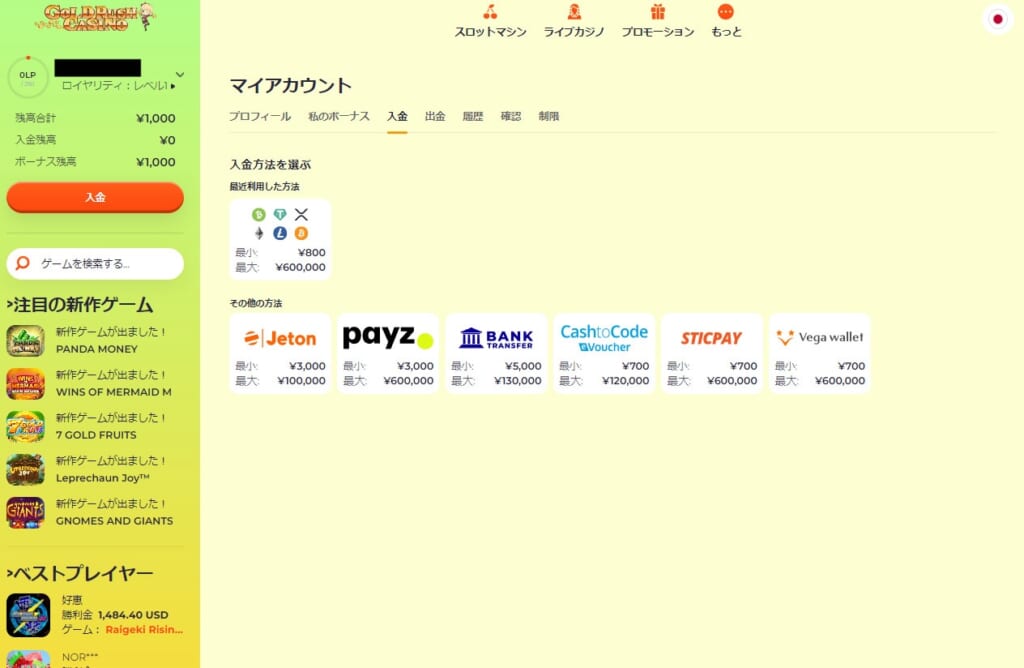Open the slot machine cherry icon menu
This screenshot has width=1024, height=668.
click(x=490, y=12)
